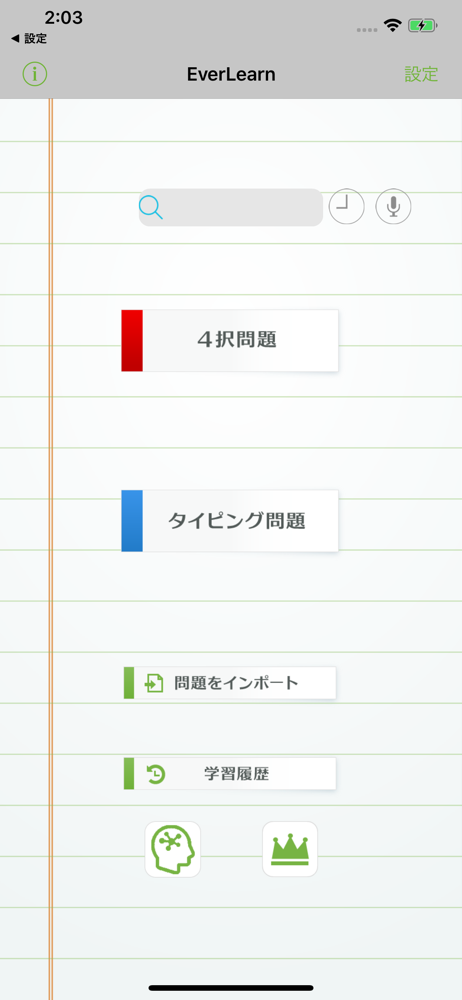Tap the Wi-Fi status icon
Viewport: 462px width, 1000px height.
[x=392, y=26]
